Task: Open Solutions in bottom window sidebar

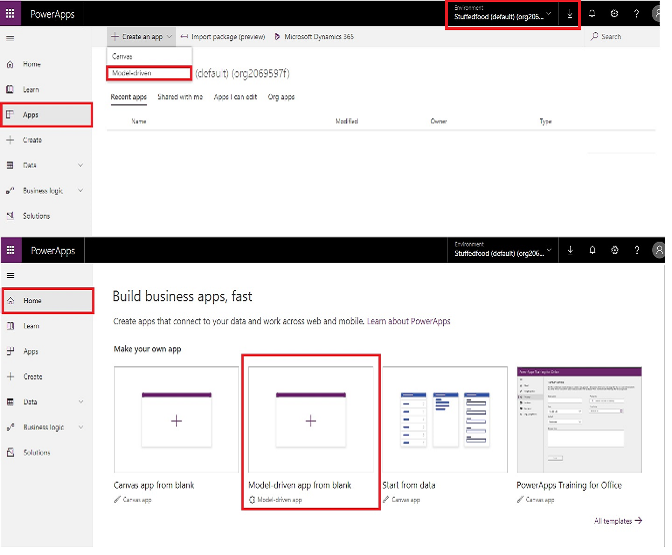Action: (47, 453)
